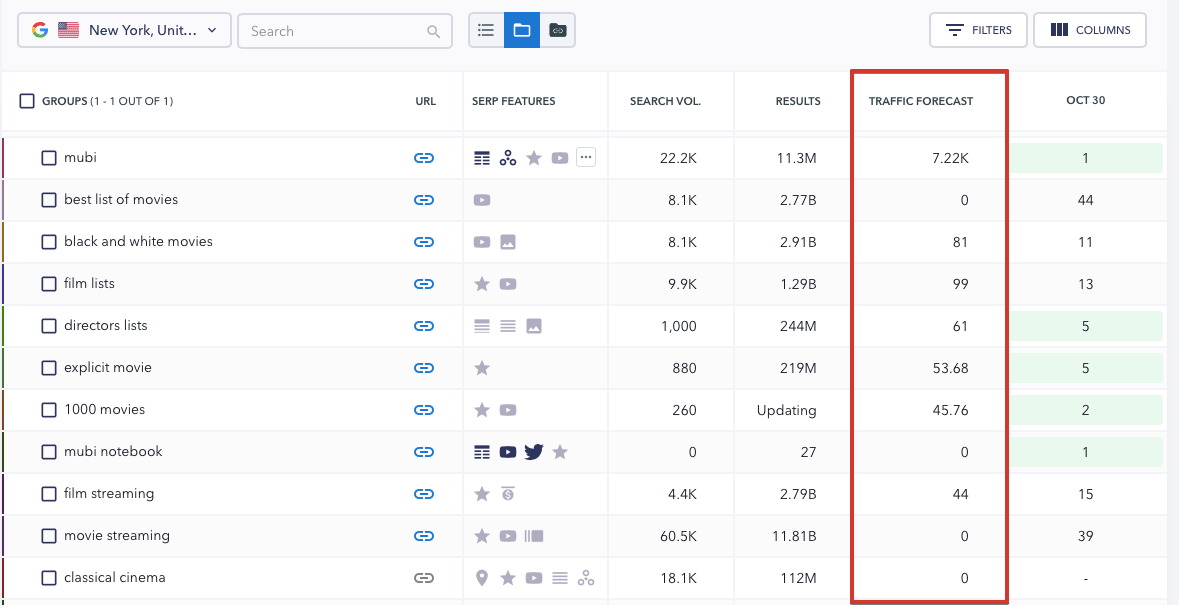The image size is (1179, 608).
Task: Sort by Traffic Forecast column header
Action: [x=920, y=101]
